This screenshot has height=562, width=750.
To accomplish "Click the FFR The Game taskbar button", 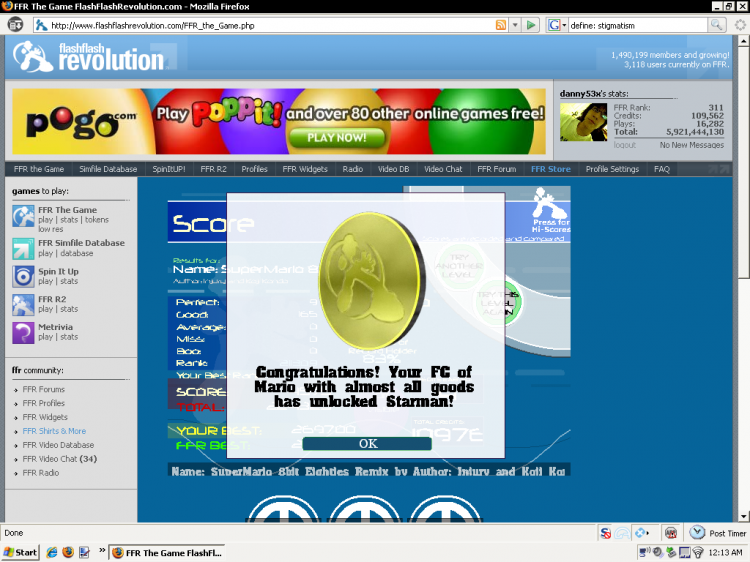I will pyautogui.click(x=167, y=552).
